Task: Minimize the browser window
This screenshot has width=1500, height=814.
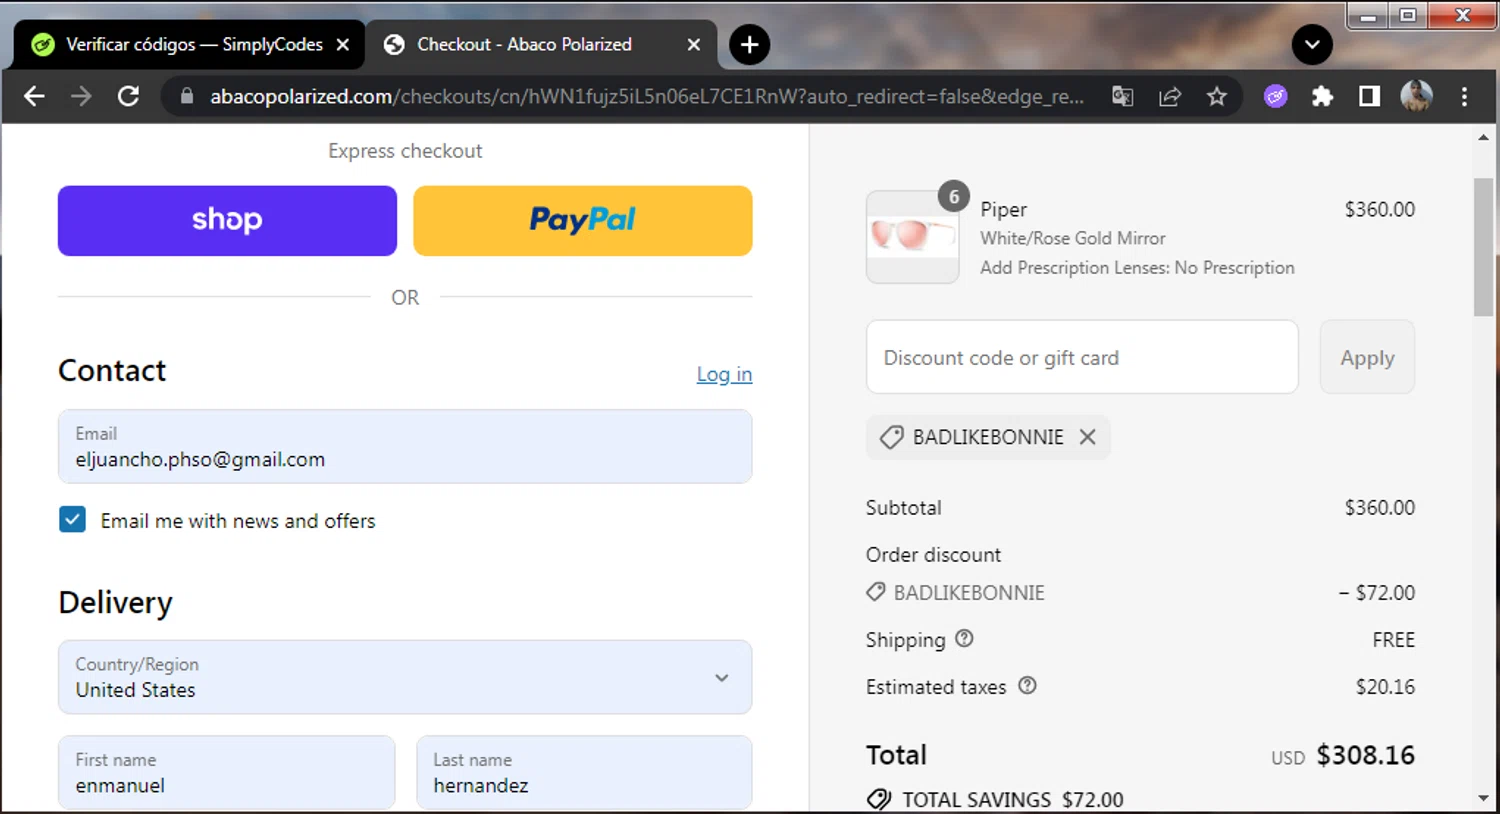Action: click(1368, 16)
